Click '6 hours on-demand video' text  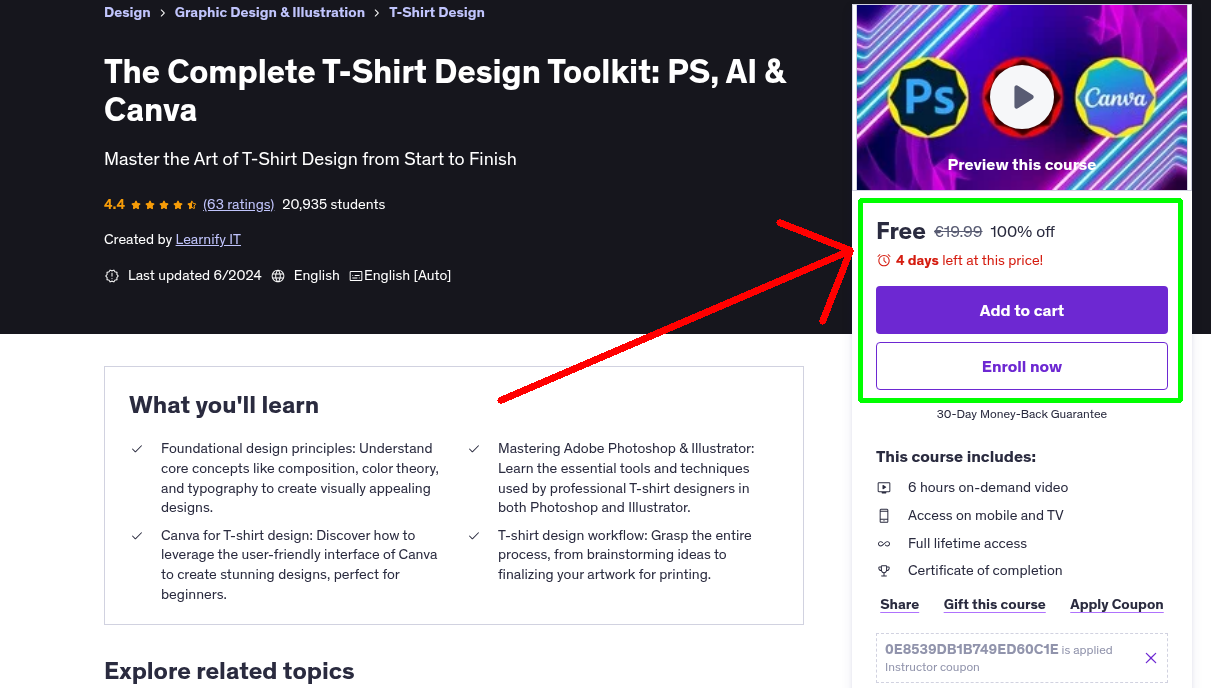(x=988, y=488)
